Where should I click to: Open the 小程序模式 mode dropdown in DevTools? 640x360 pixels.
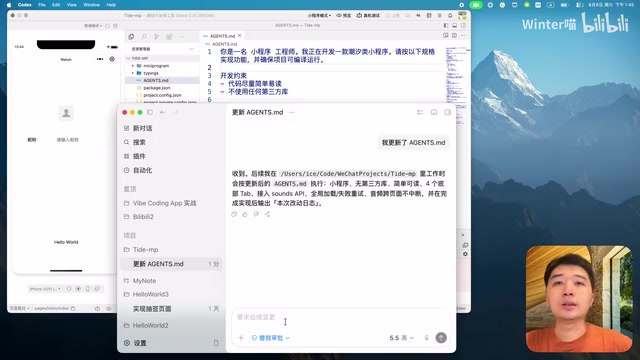click(x=319, y=16)
